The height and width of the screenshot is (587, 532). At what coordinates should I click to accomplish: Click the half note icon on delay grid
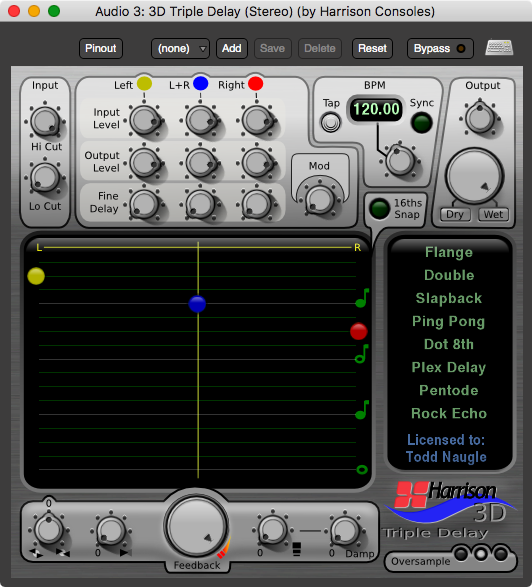click(362, 354)
